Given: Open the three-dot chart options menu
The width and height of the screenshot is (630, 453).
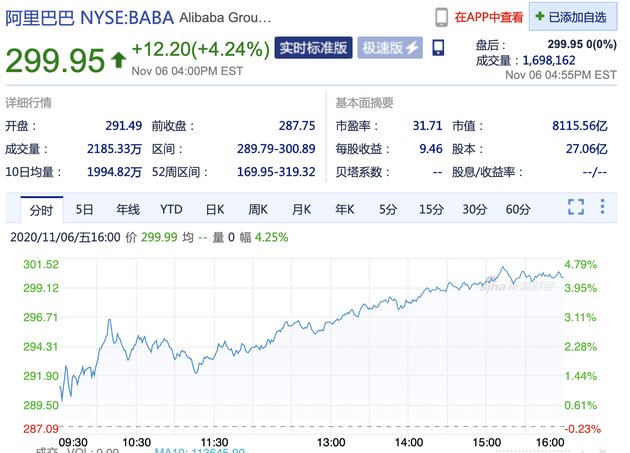Looking at the screenshot, I should 602,206.
